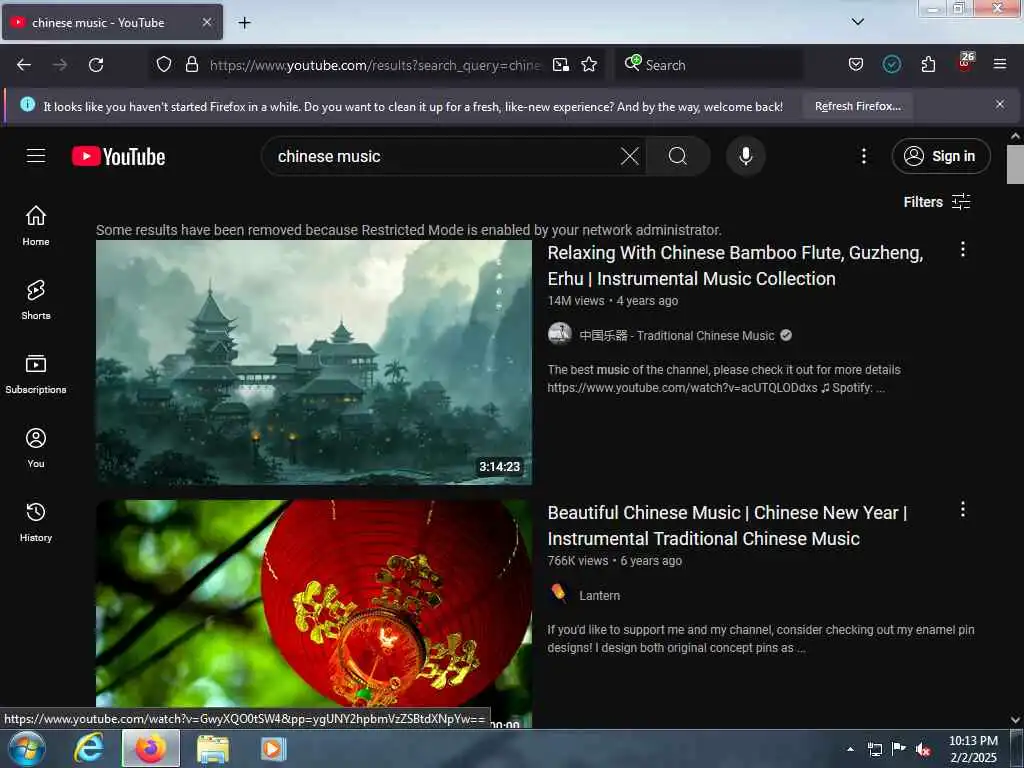The image size is (1024, 768).
Task: Open Shorts in the sidebar
Action: (x=36, y=300)
